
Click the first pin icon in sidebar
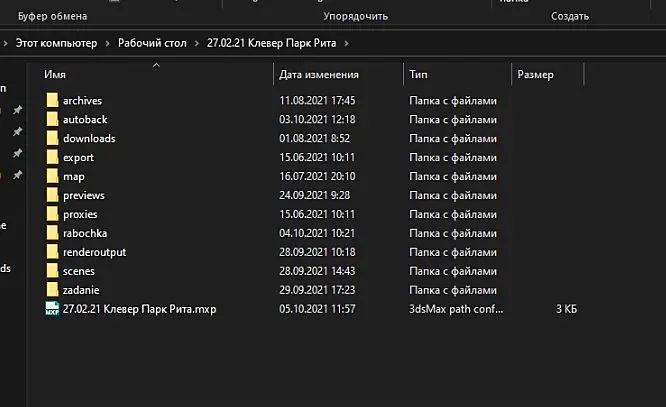[17, 110]
